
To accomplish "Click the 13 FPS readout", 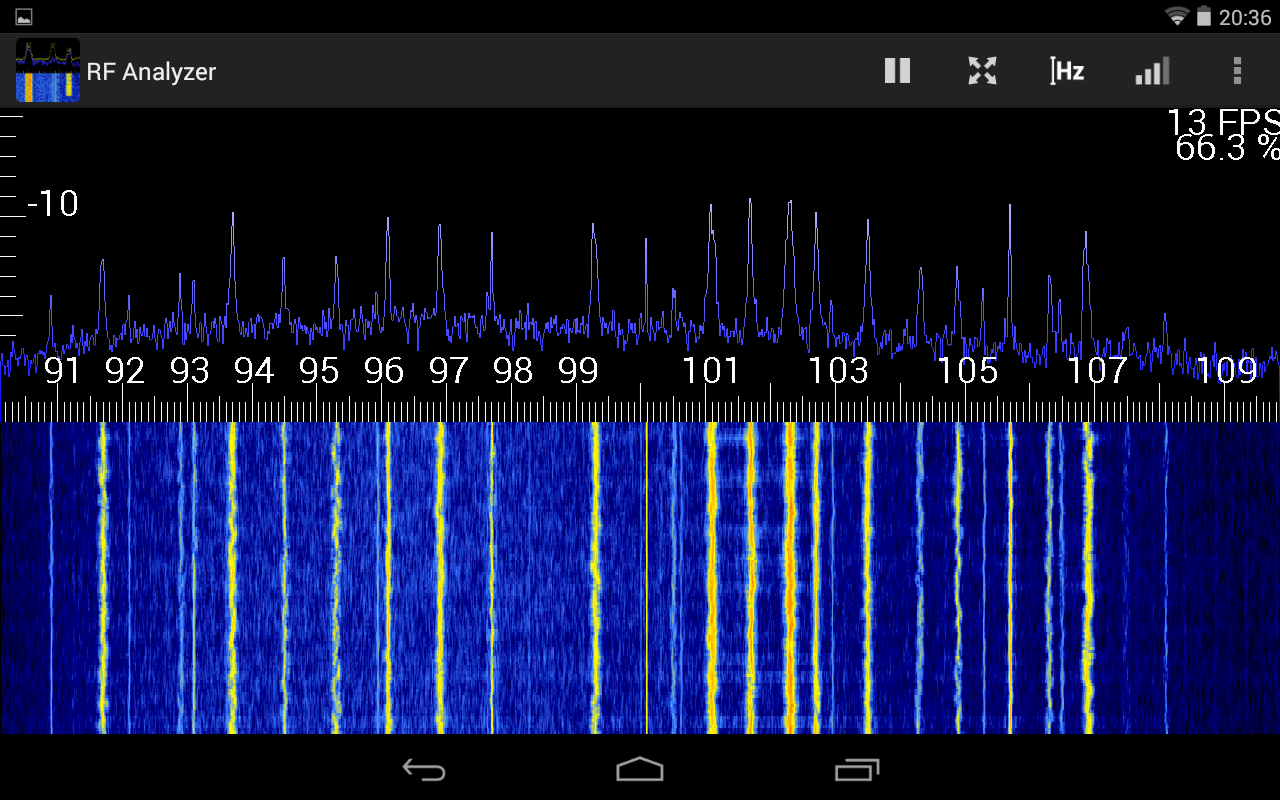I will pos(1223,122).
